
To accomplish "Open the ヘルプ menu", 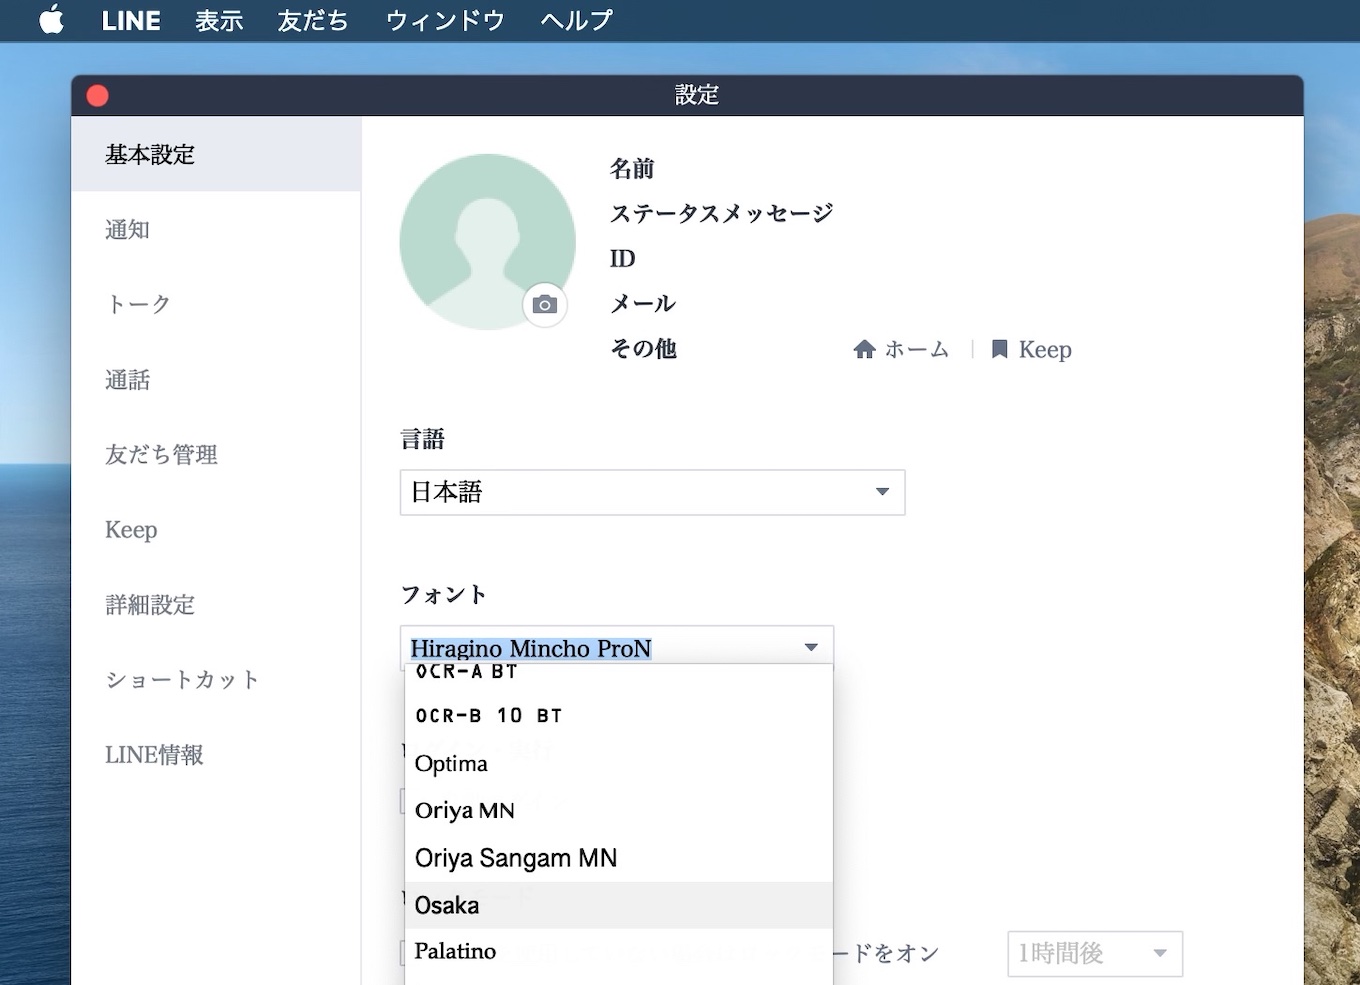I will coord(576,21).
